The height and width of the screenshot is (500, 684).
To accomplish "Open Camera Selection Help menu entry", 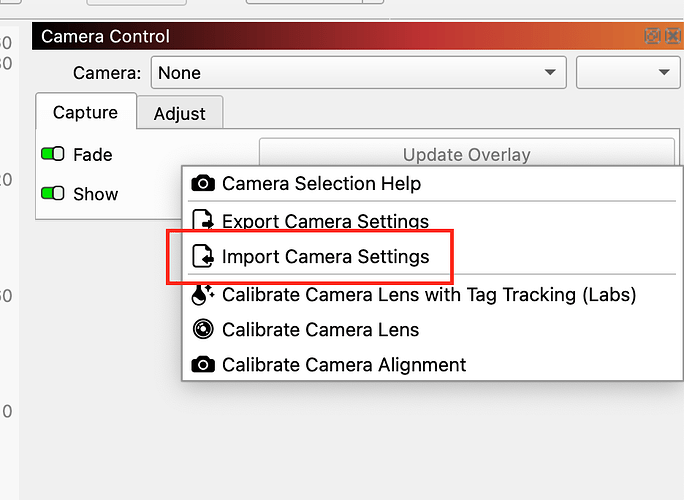I will (321, 184).
